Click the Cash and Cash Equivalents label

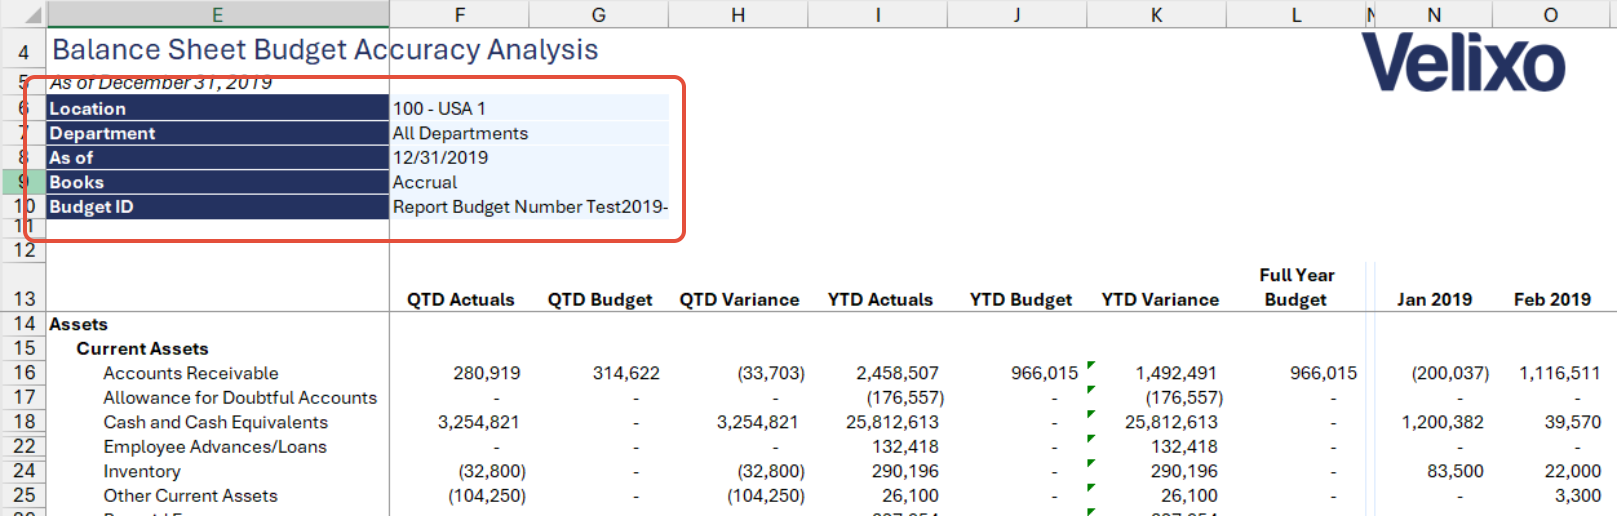[x=215, y=422]
